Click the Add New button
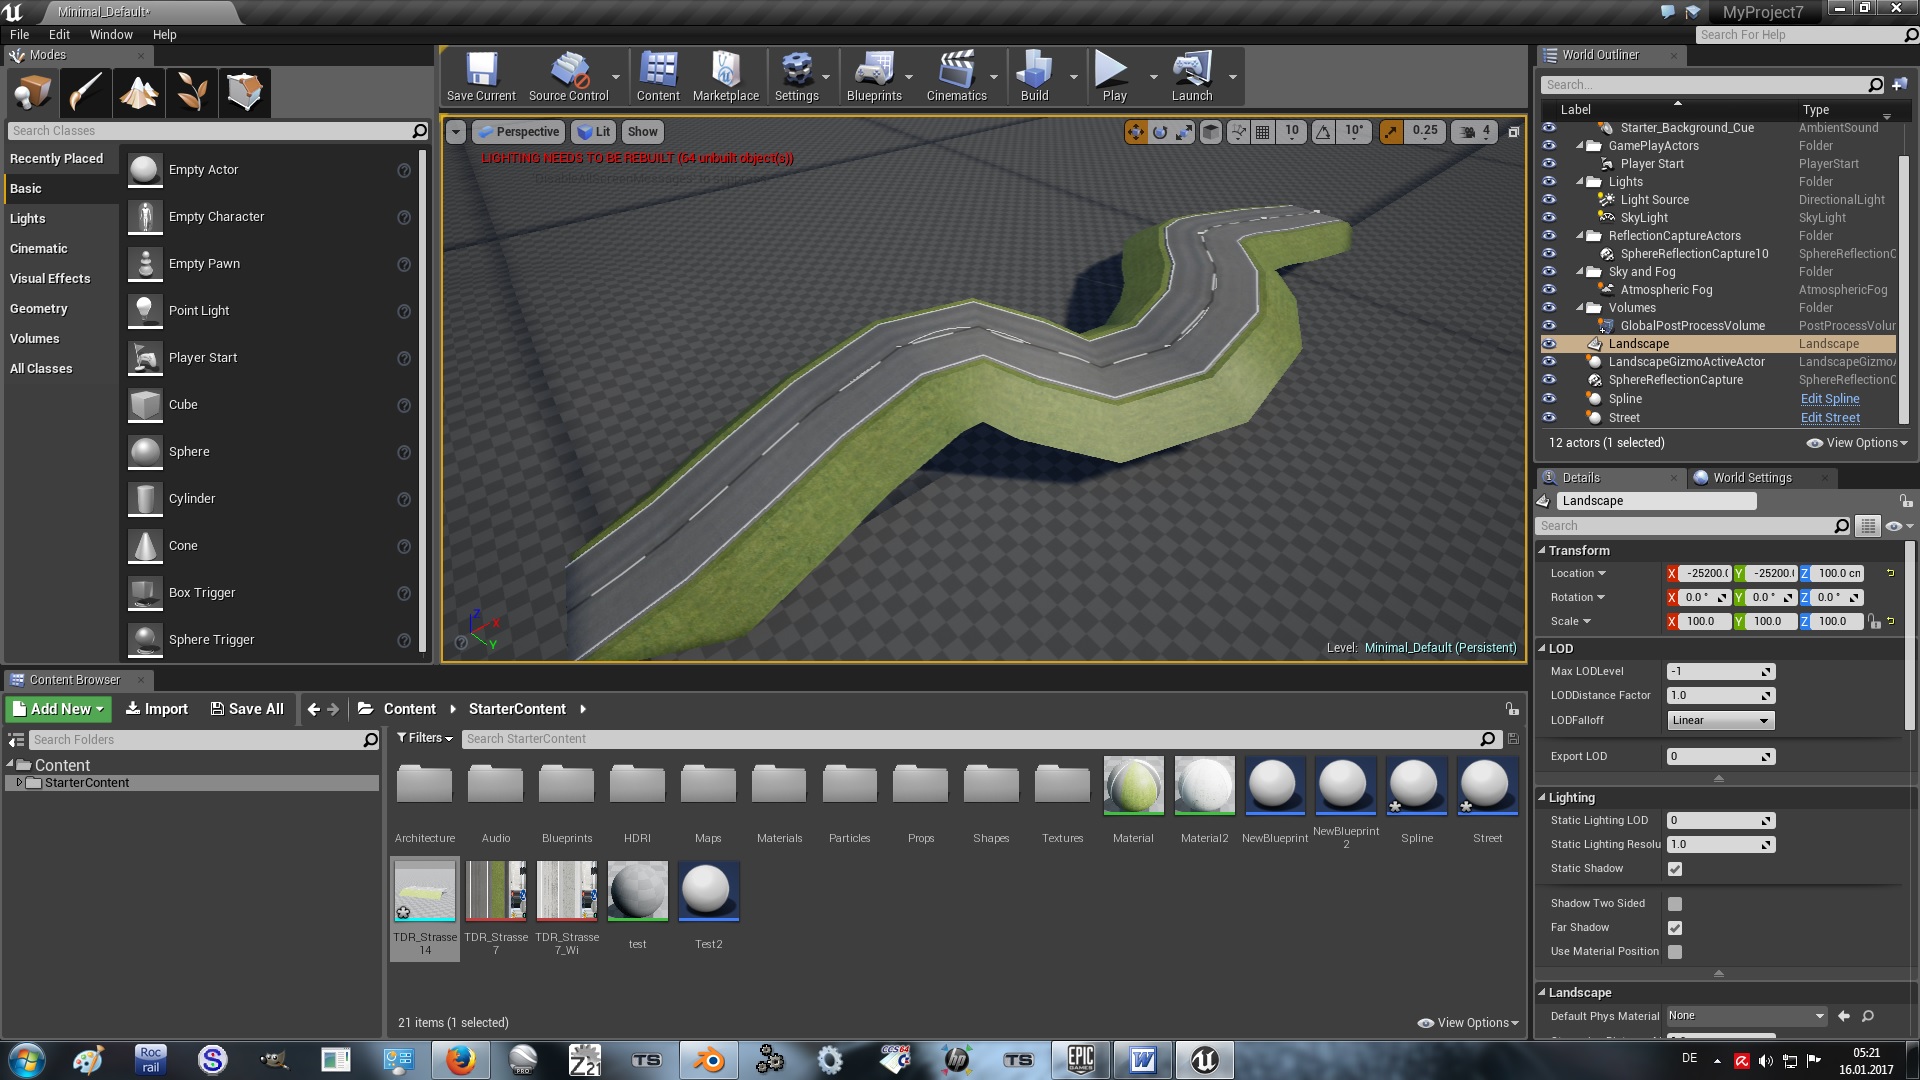 [x=58, y=709]
